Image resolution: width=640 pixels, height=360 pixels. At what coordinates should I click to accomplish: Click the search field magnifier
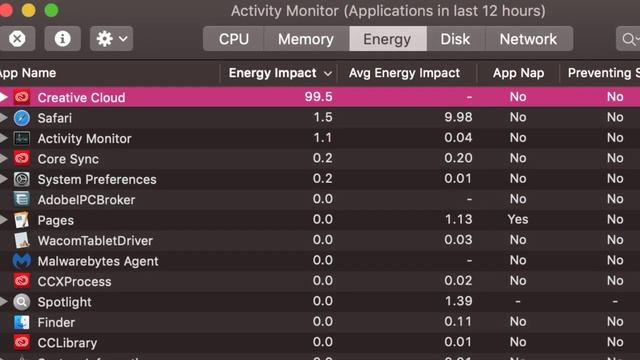628,39
